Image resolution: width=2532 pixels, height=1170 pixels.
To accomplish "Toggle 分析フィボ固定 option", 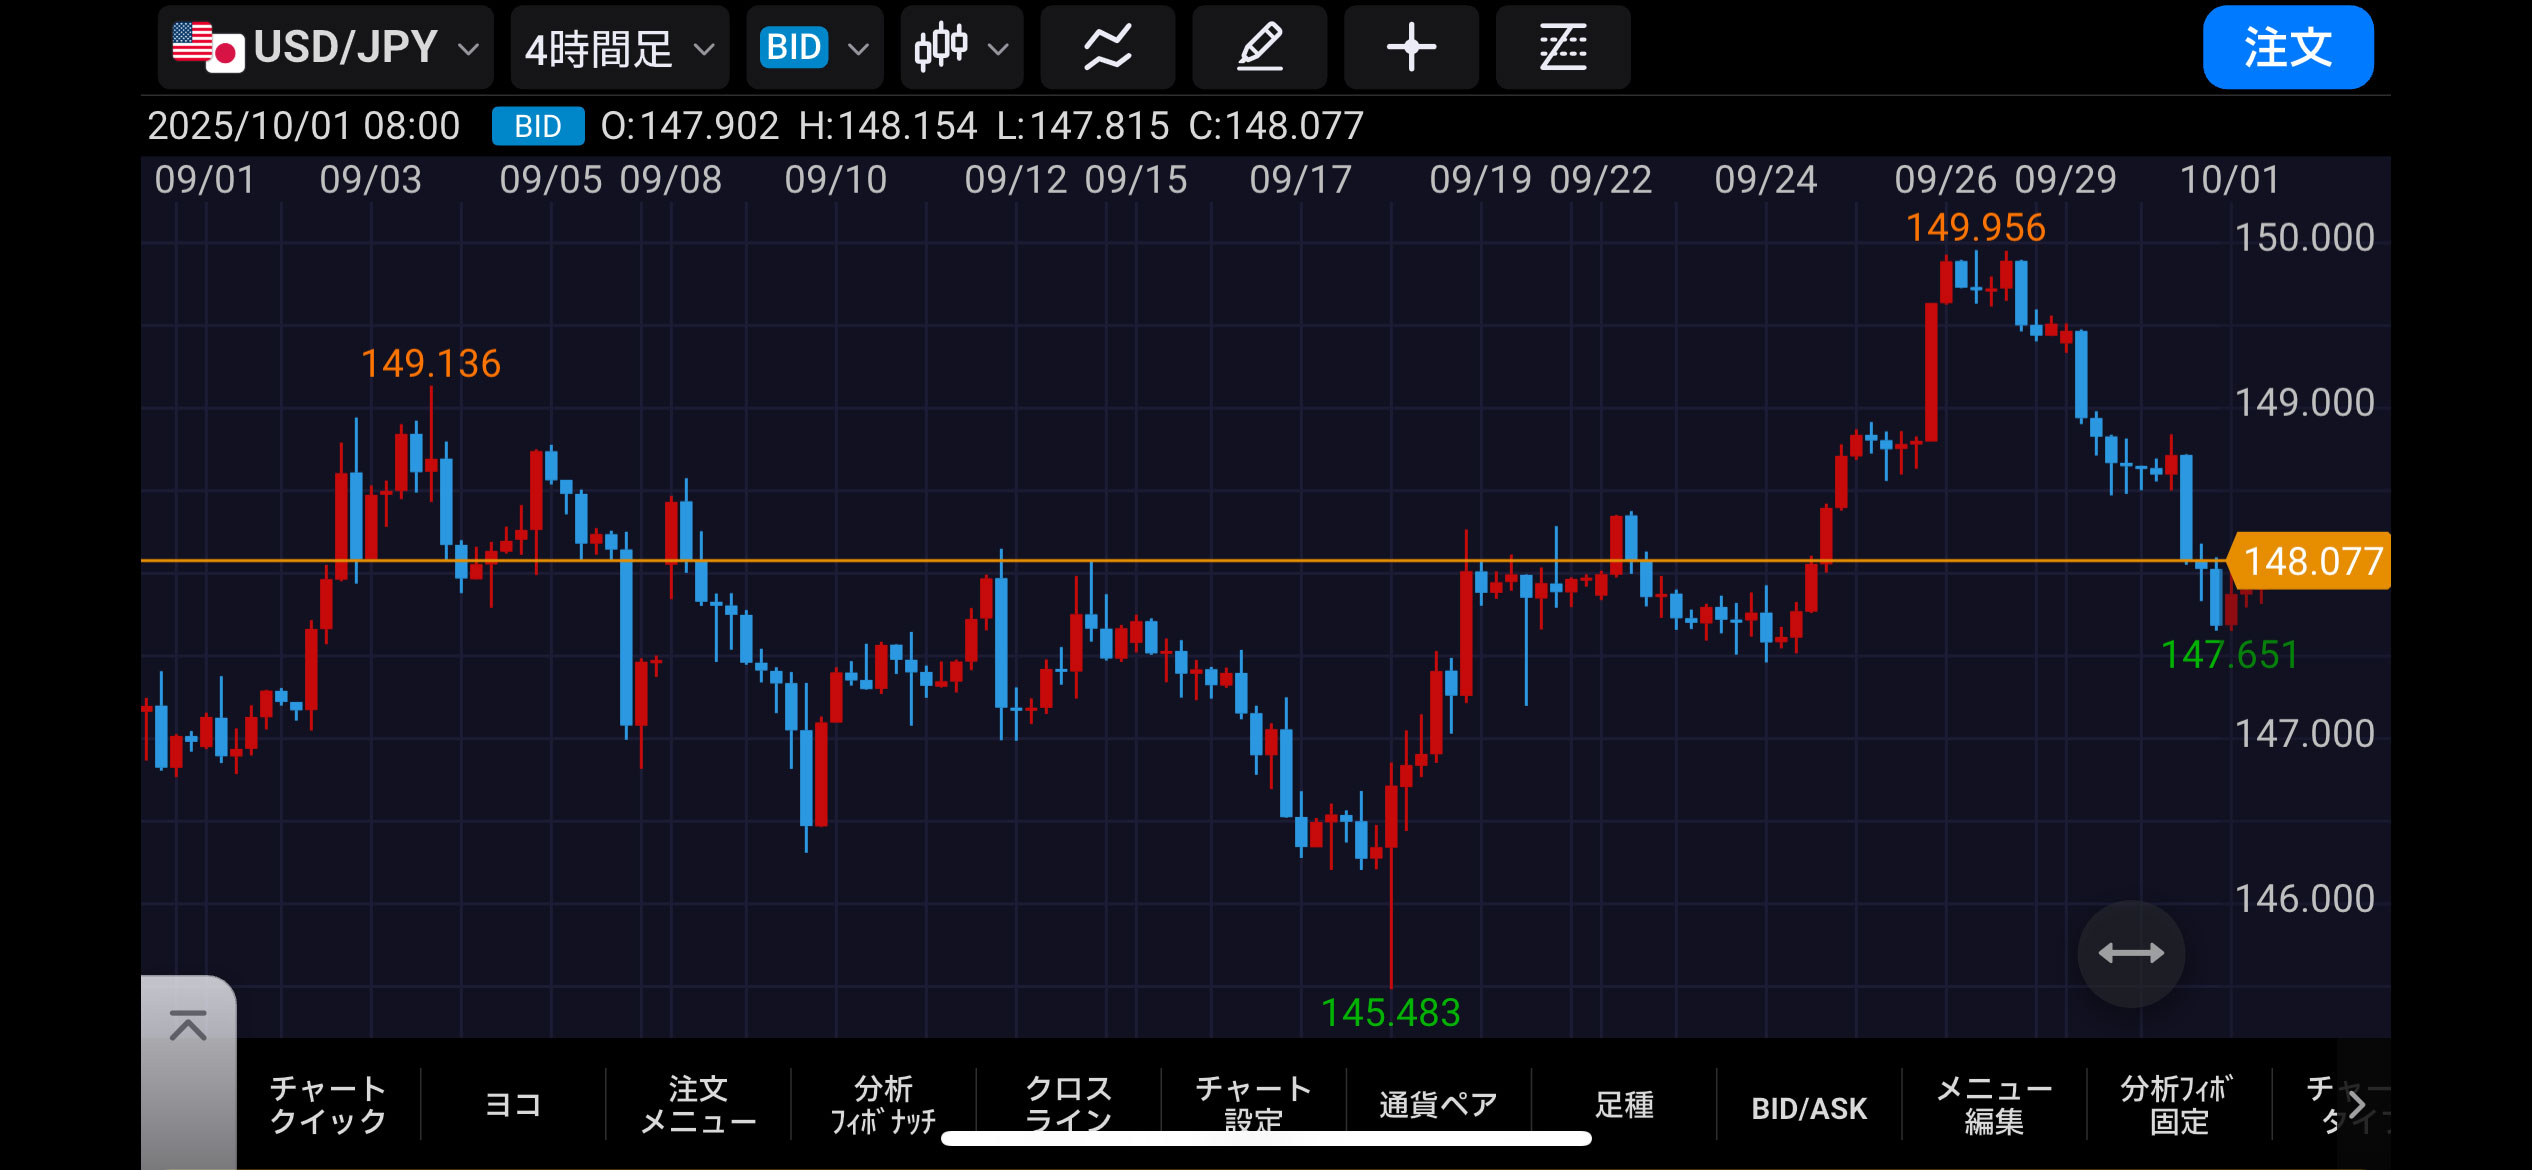I will pos(2178,1105).
